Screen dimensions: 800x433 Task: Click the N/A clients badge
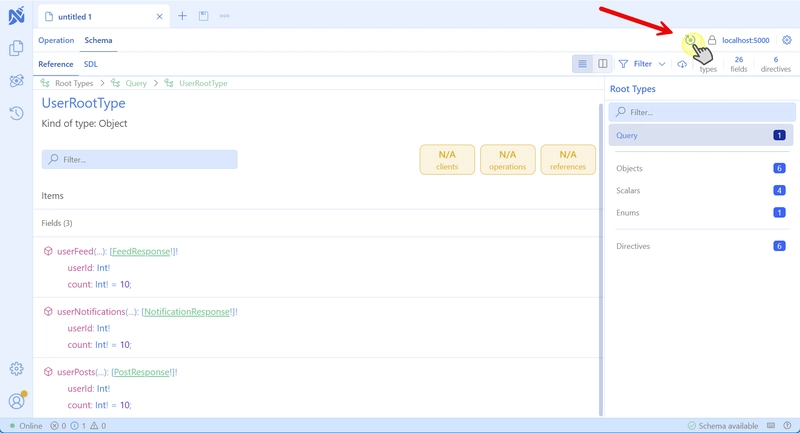coord(447,160)
